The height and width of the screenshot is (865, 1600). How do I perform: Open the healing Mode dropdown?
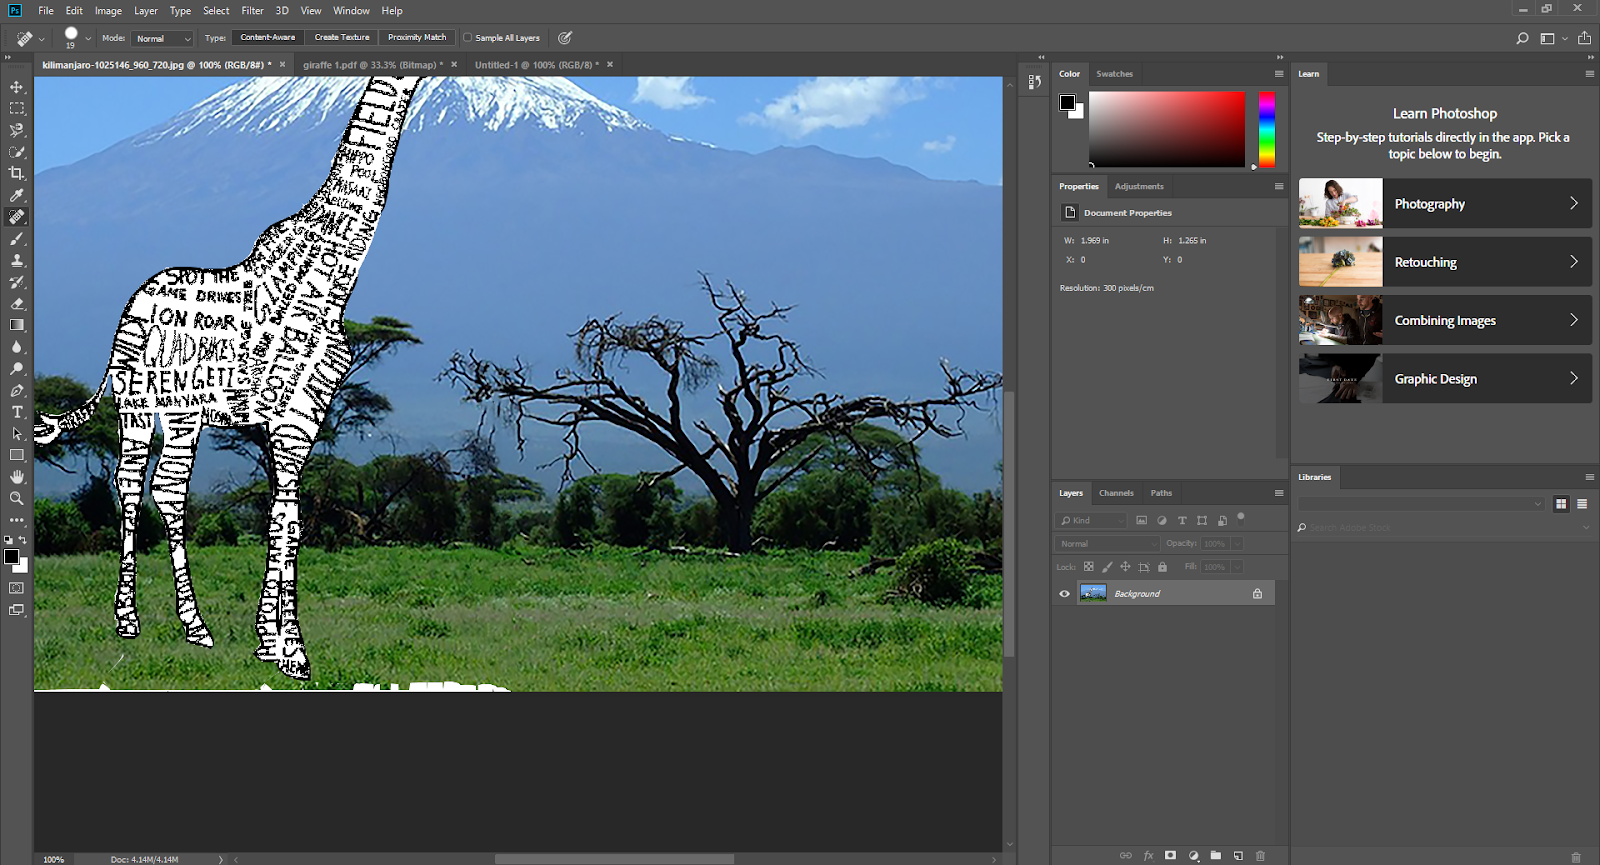pos(162,38)
